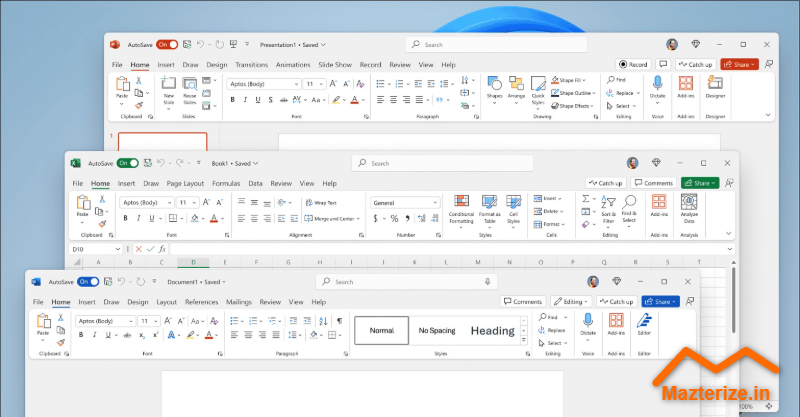
Task: Open Analyze Data in Excel
Action: tap(689, 208)
